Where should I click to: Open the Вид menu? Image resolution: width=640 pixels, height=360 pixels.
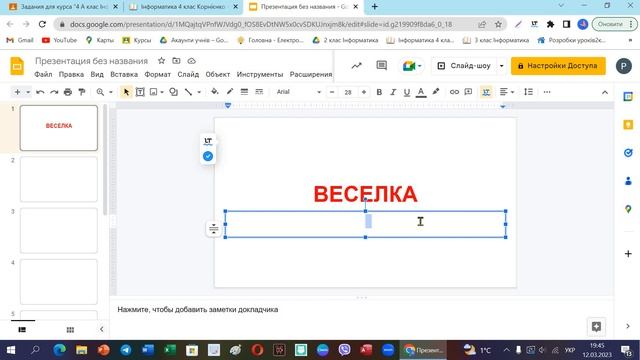coord(97,74)
